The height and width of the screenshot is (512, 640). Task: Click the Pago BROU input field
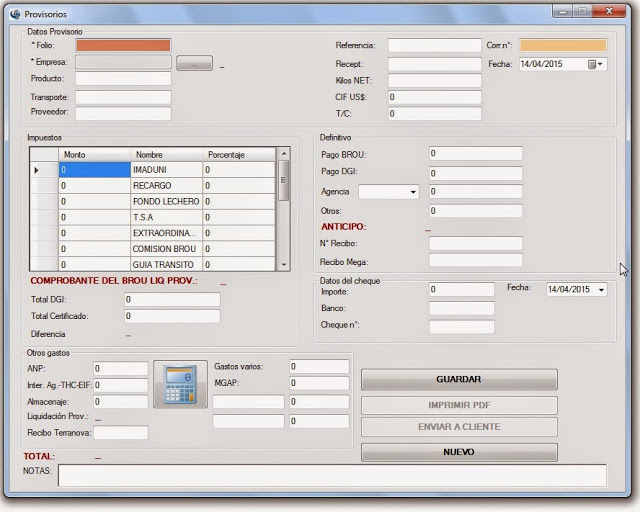click(475, 154)
